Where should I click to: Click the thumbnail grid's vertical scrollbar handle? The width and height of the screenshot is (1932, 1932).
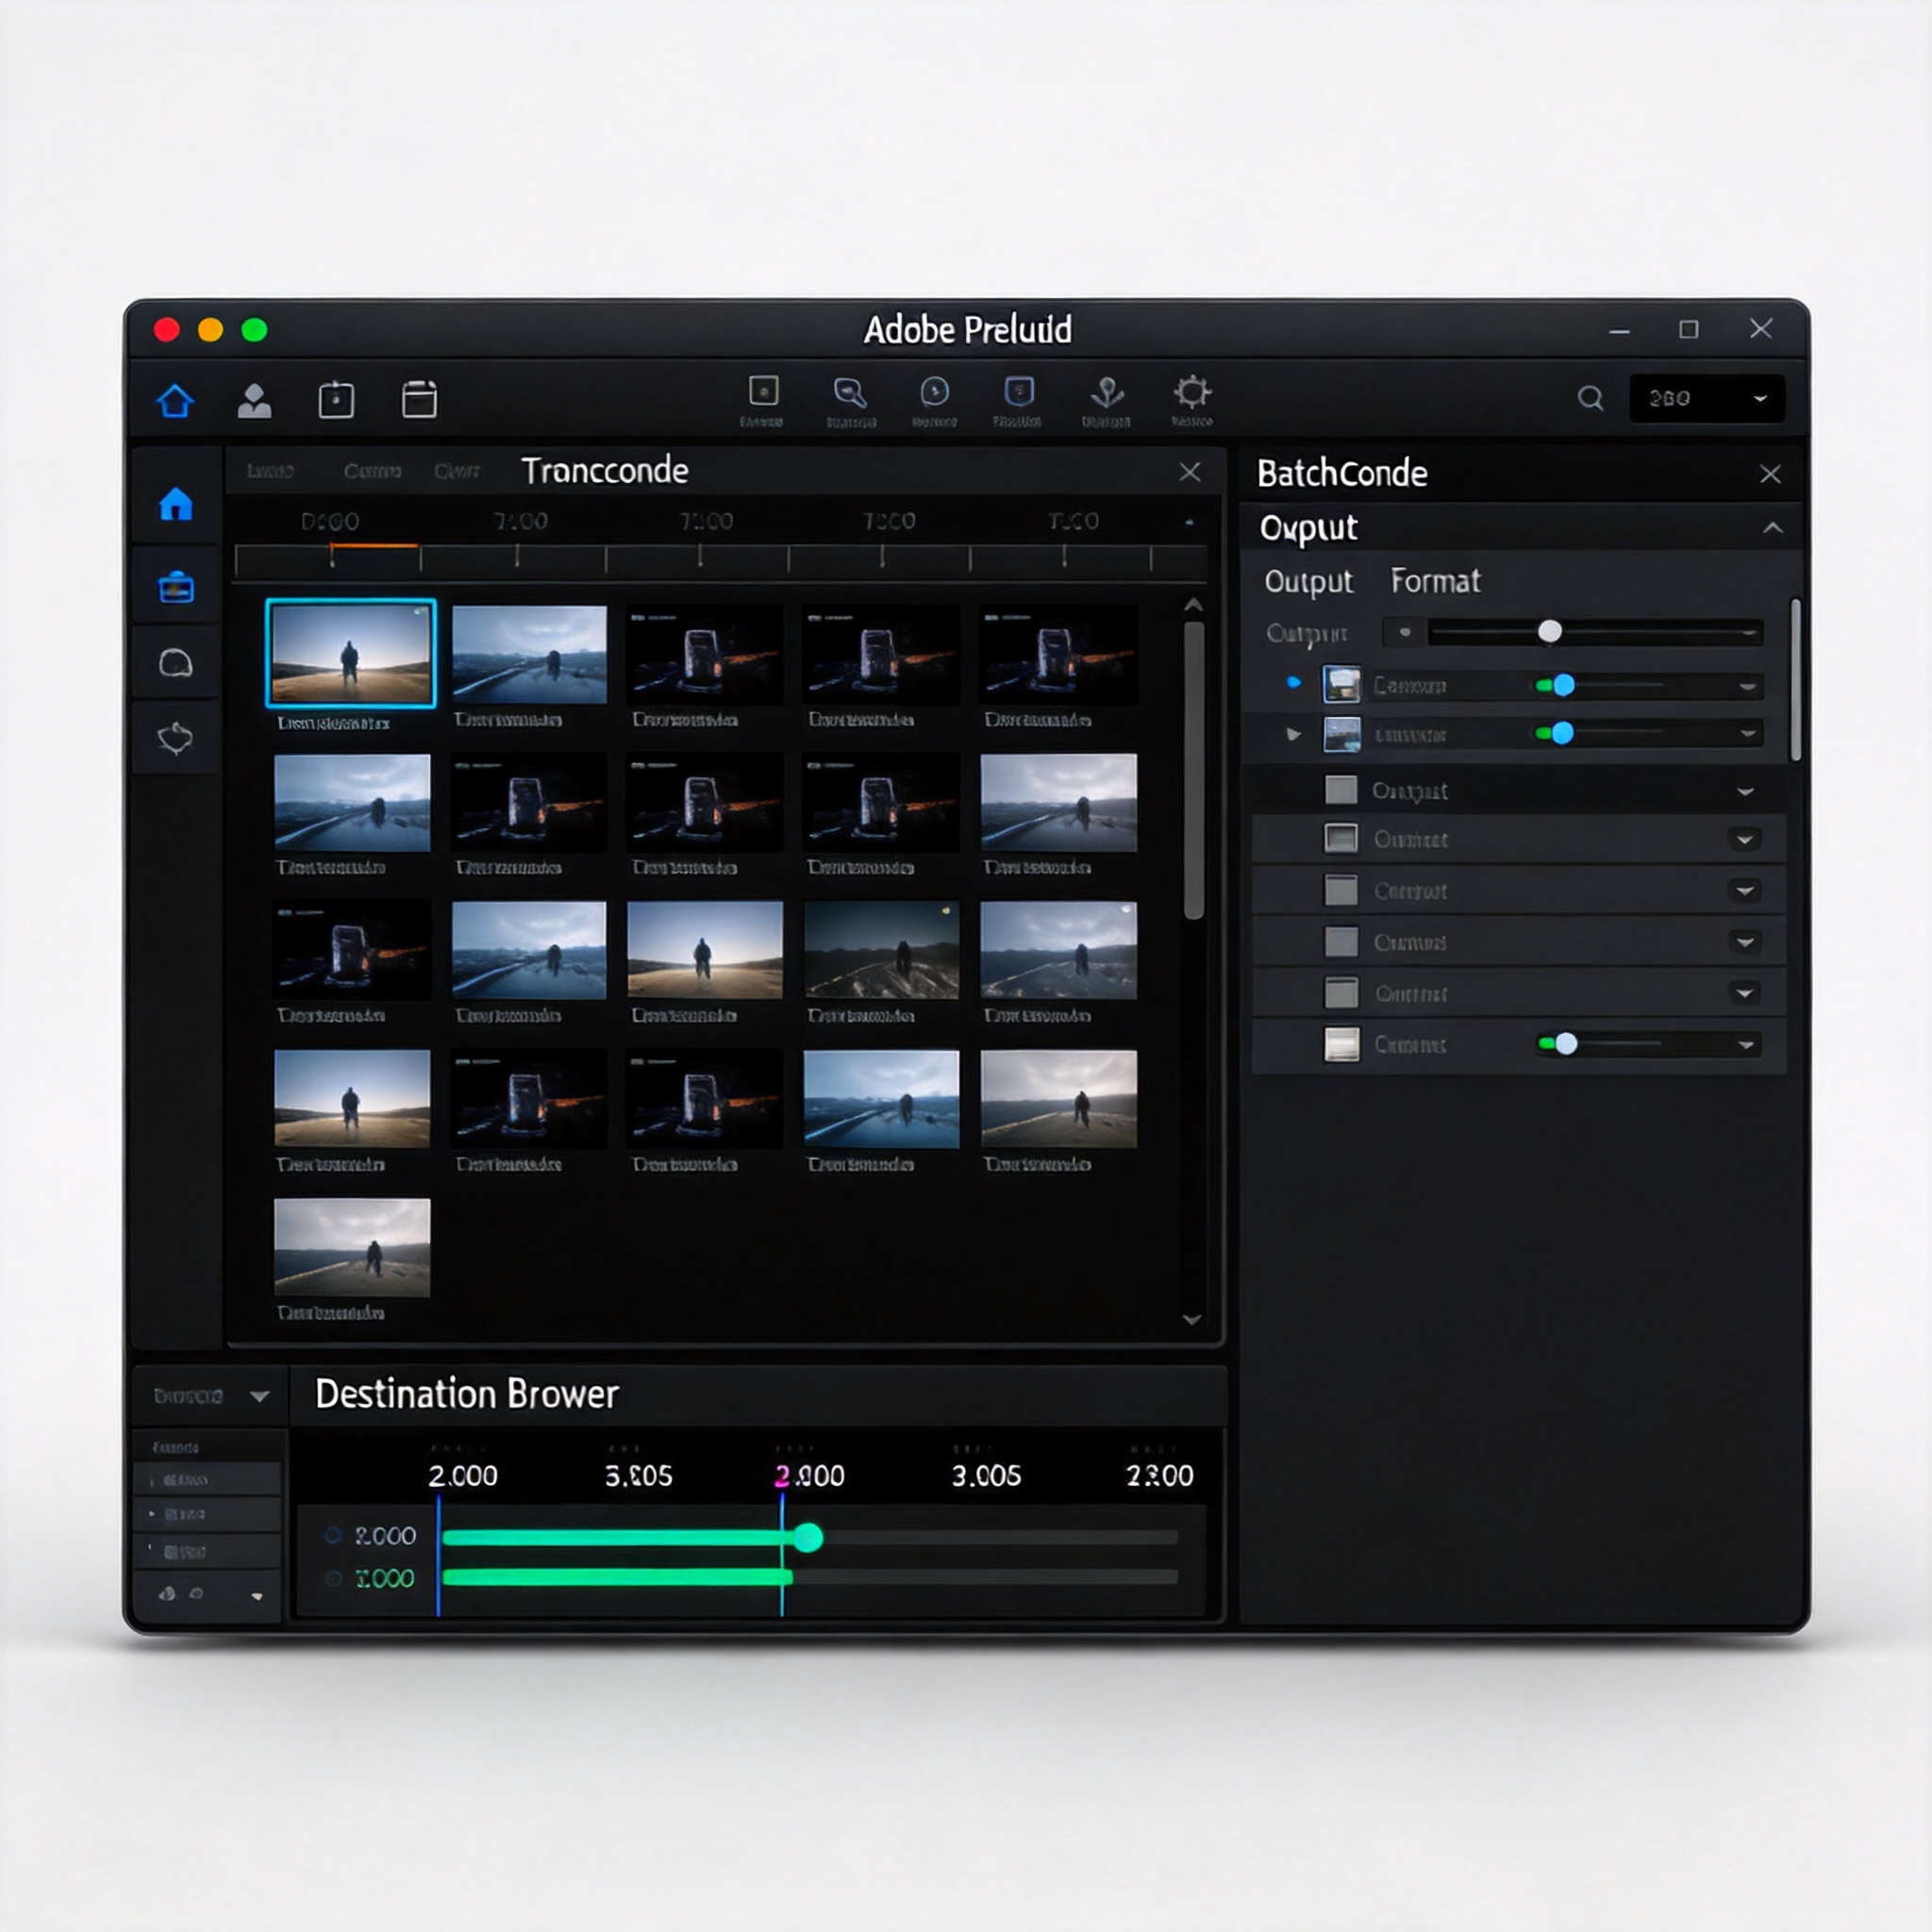(x=1193, y=770)
